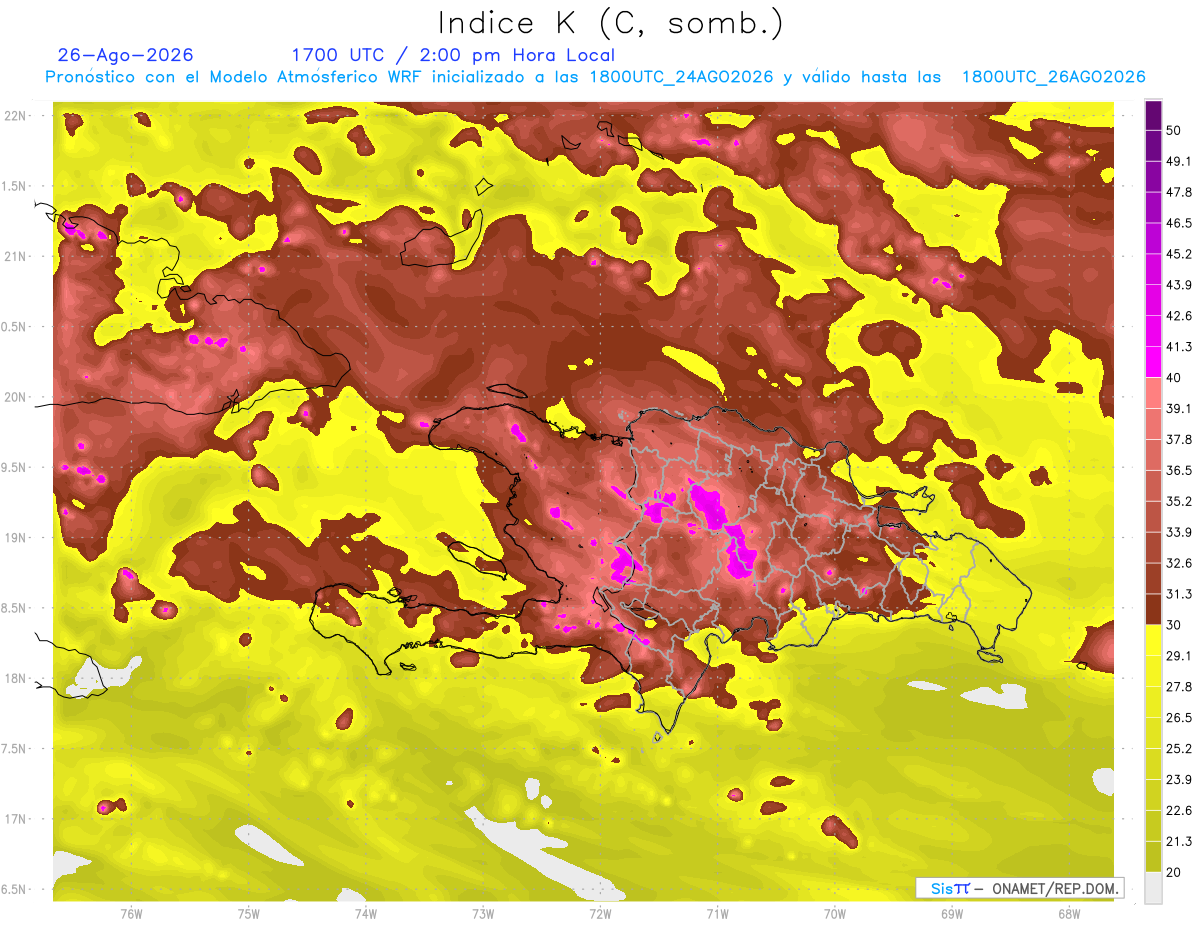Click the '73W' longitude label

[483, 913]
